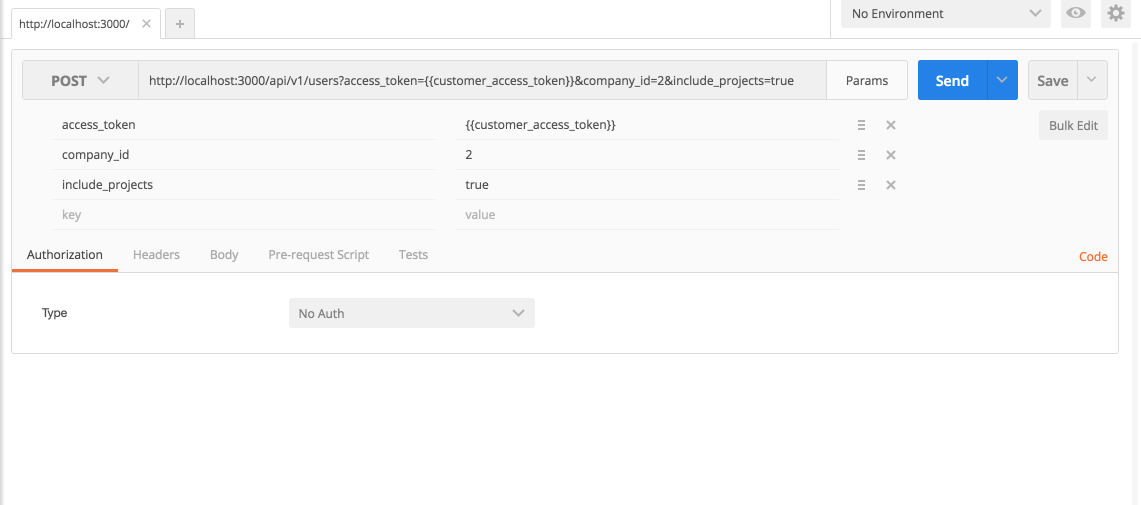This screenshot has height=505, width=1141.
Task: Open the Save options arrow
Action: point(1092,80)
